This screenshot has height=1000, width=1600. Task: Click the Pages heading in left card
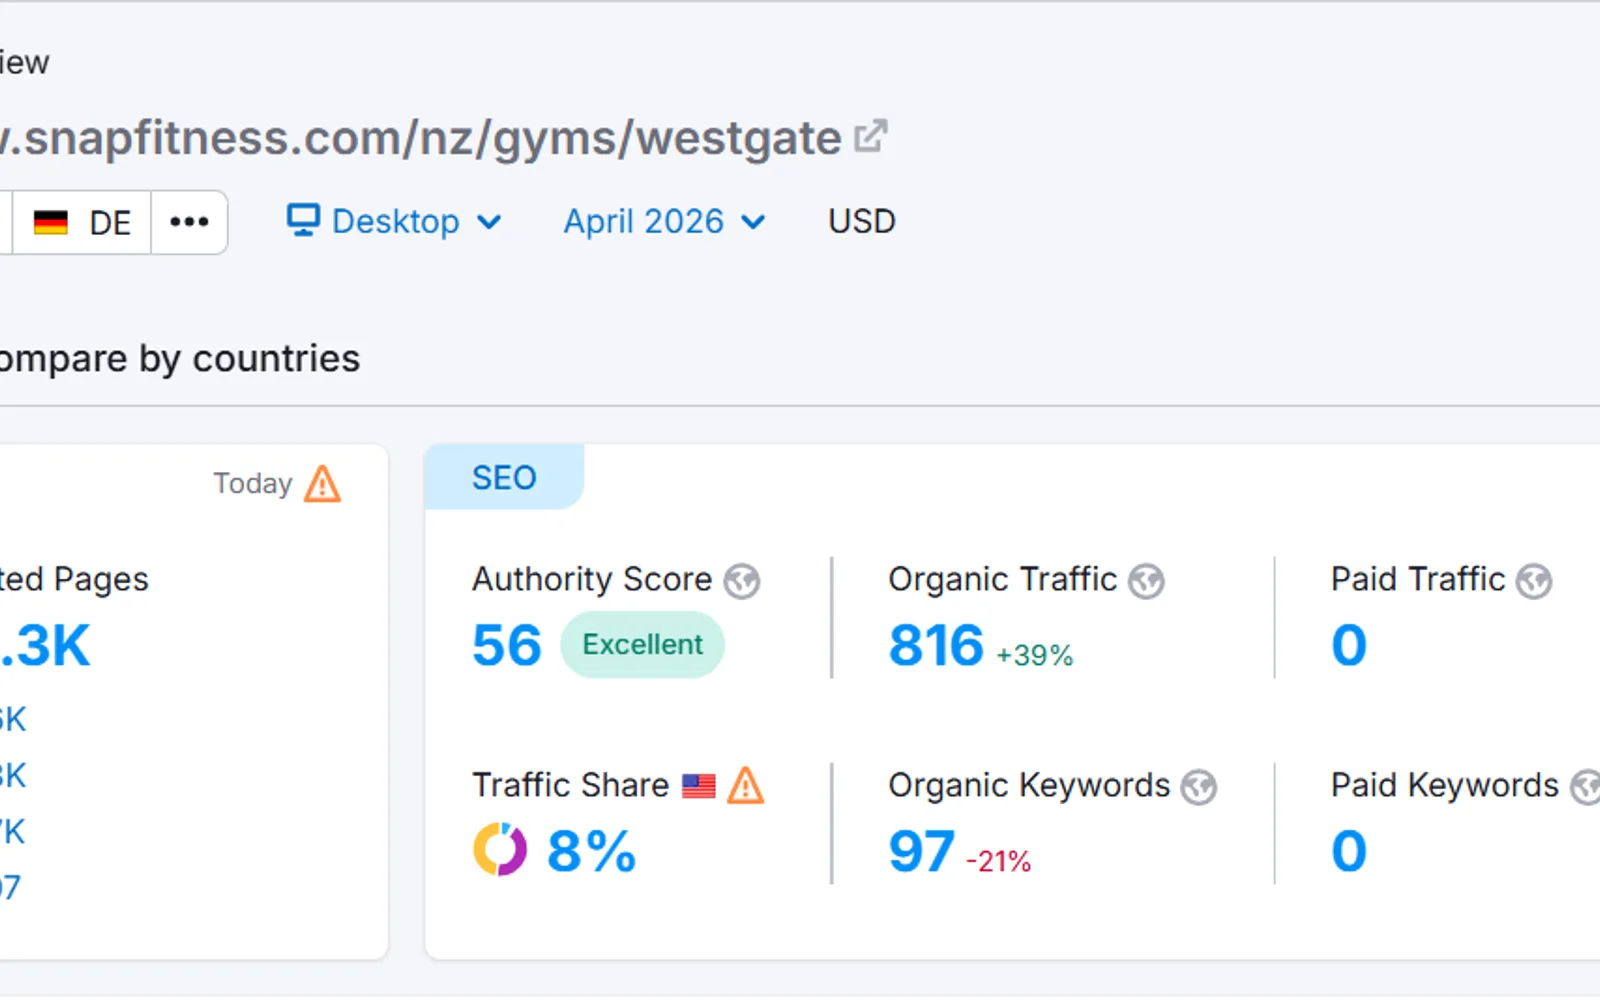point(74,579)
